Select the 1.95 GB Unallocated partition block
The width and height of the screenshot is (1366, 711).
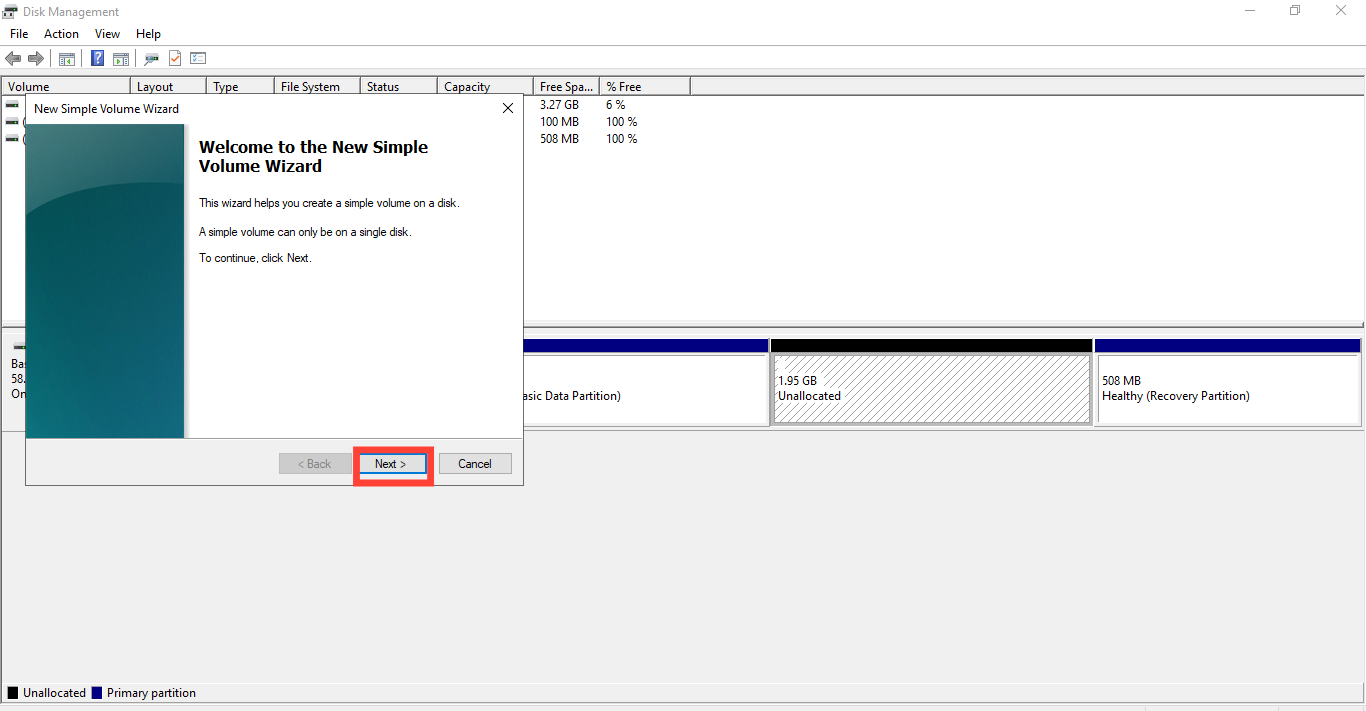(x=930, y=388)
